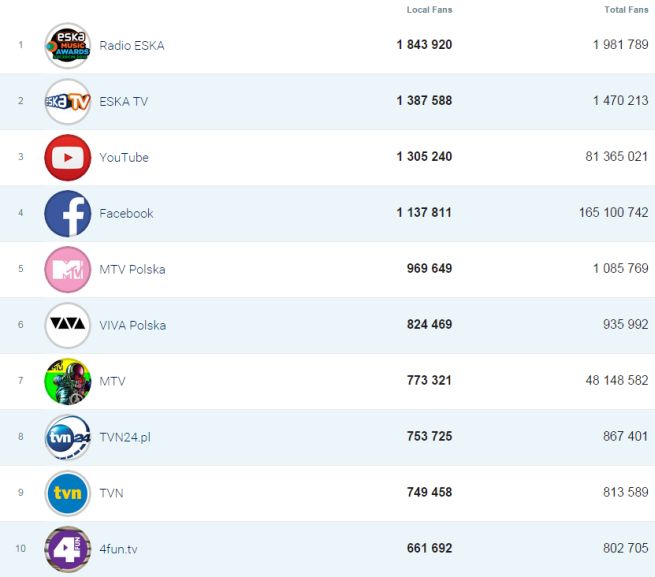Open the ESKA TV page link

click(x=124, y=101)
